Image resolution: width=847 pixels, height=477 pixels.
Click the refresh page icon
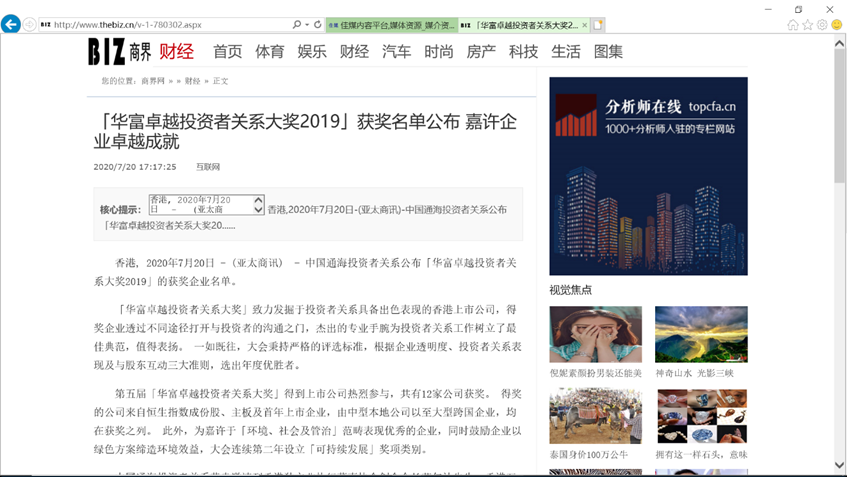[318, 24]
